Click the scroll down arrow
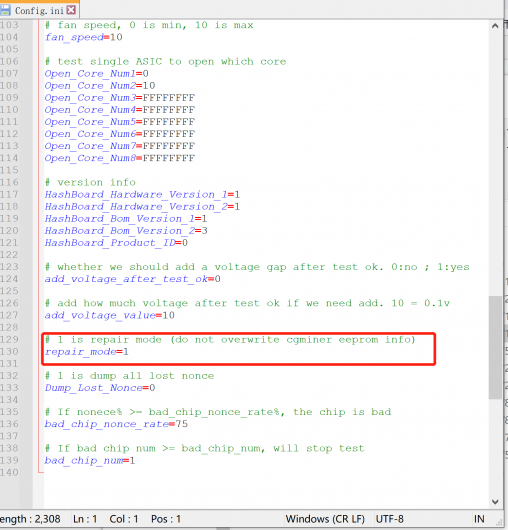The image size is (508, 530). (x=495, y=502)
